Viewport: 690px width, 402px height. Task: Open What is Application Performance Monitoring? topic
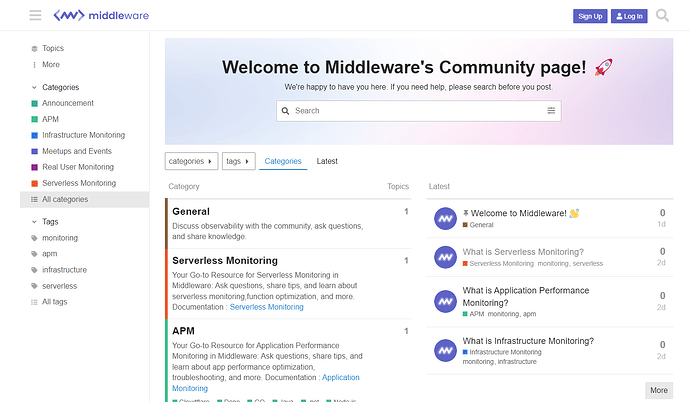pos(525,297)
